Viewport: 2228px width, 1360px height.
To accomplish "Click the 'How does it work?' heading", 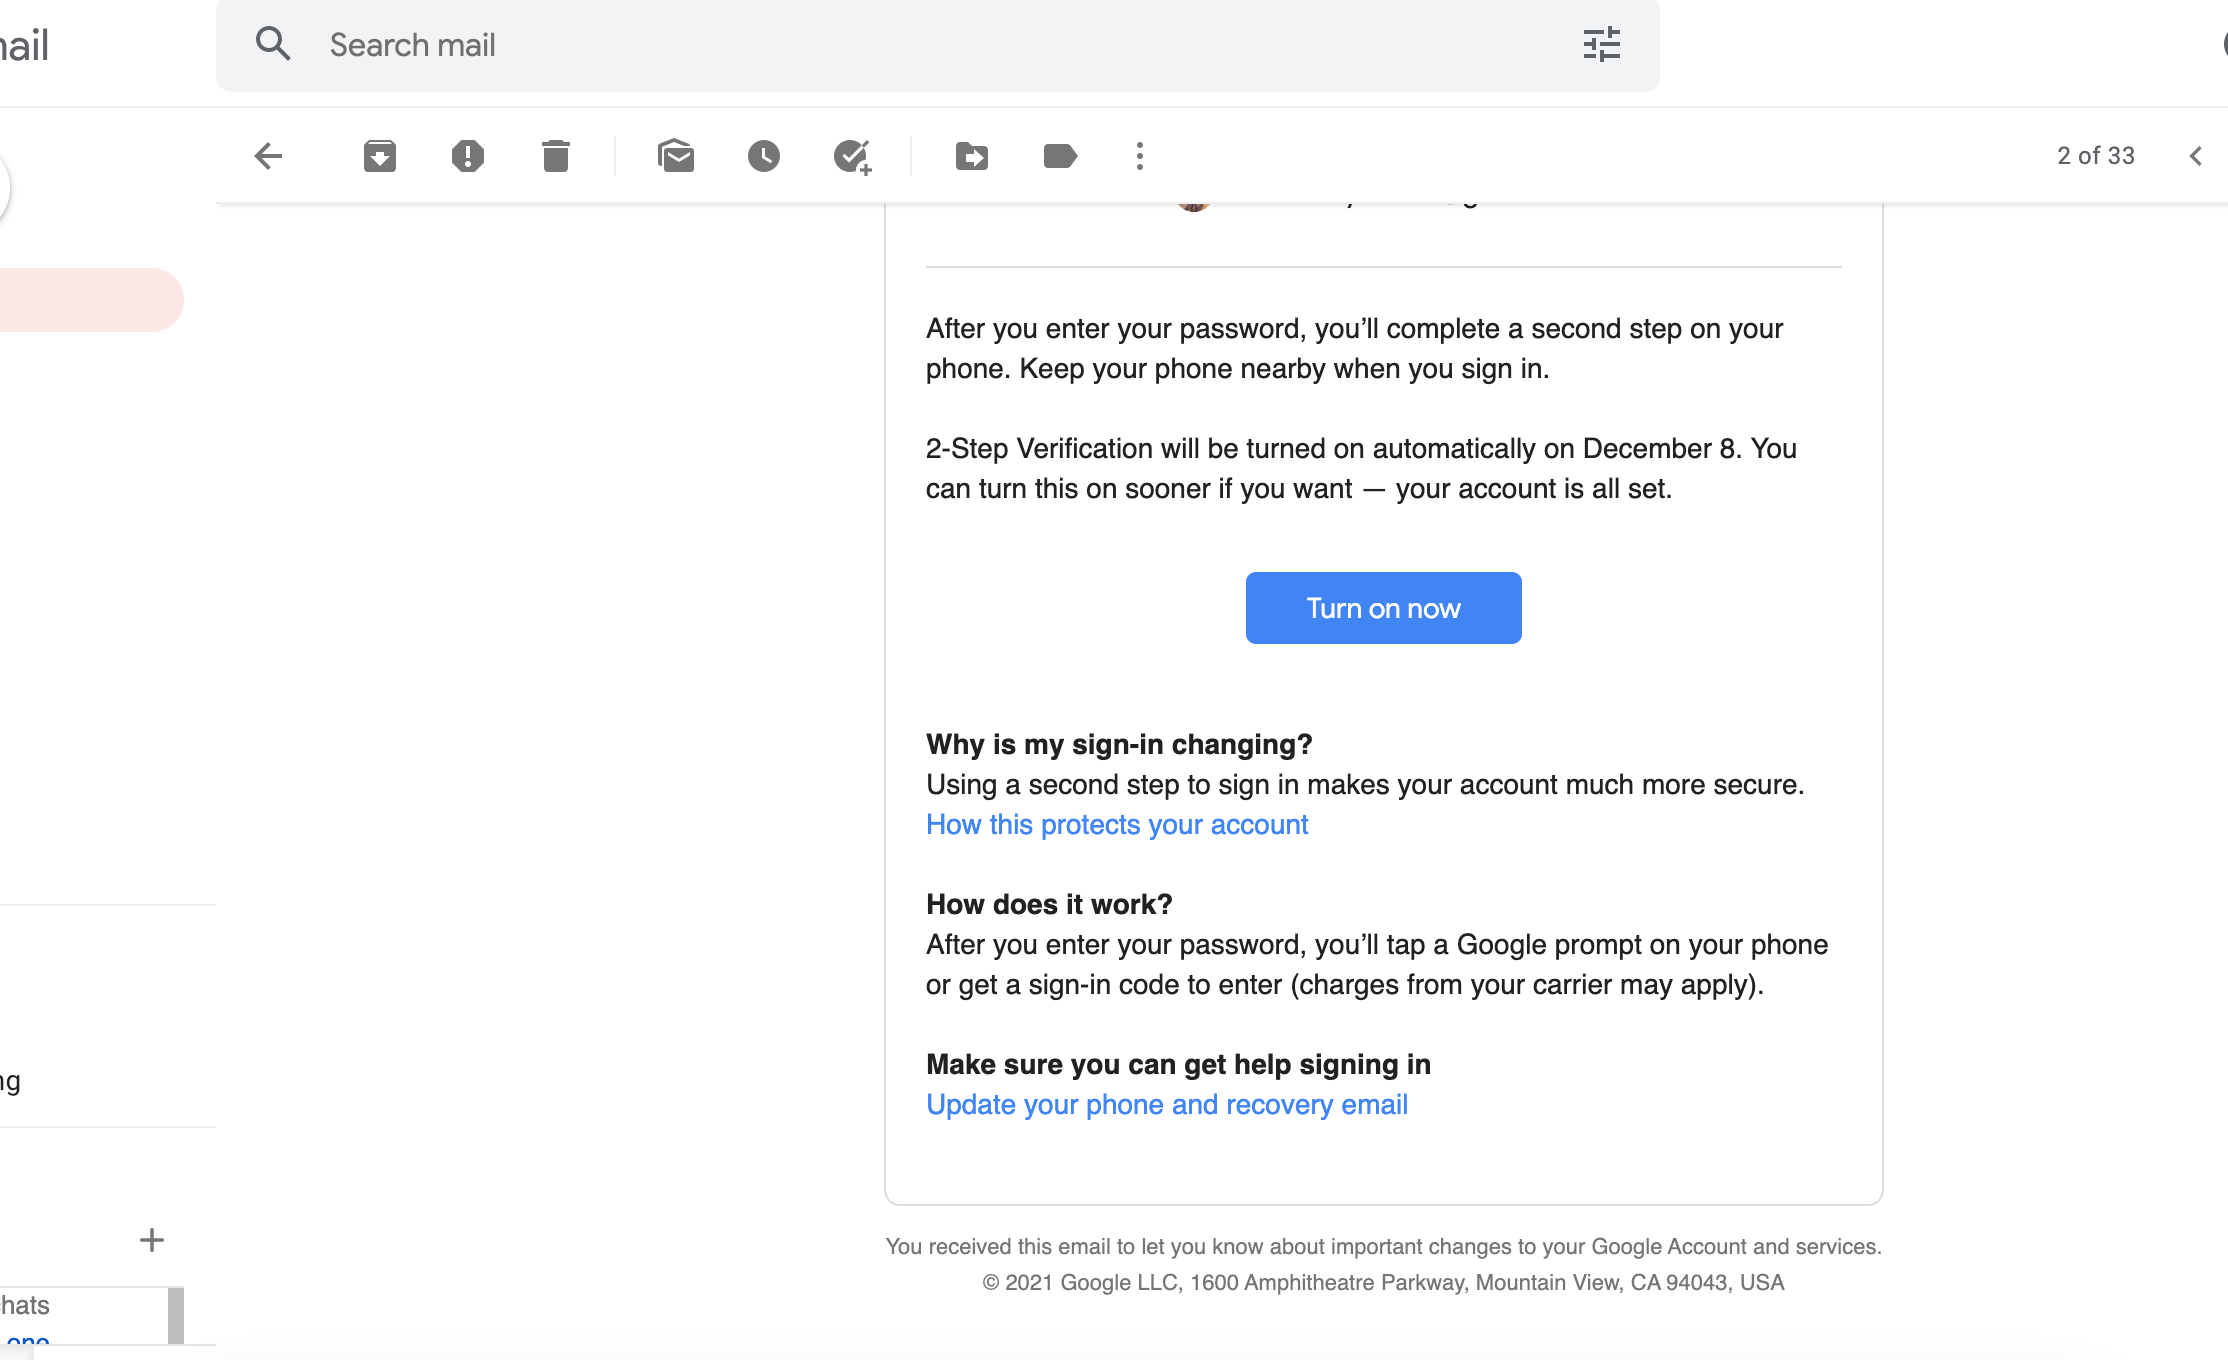I will click(x=1049, y=904).
